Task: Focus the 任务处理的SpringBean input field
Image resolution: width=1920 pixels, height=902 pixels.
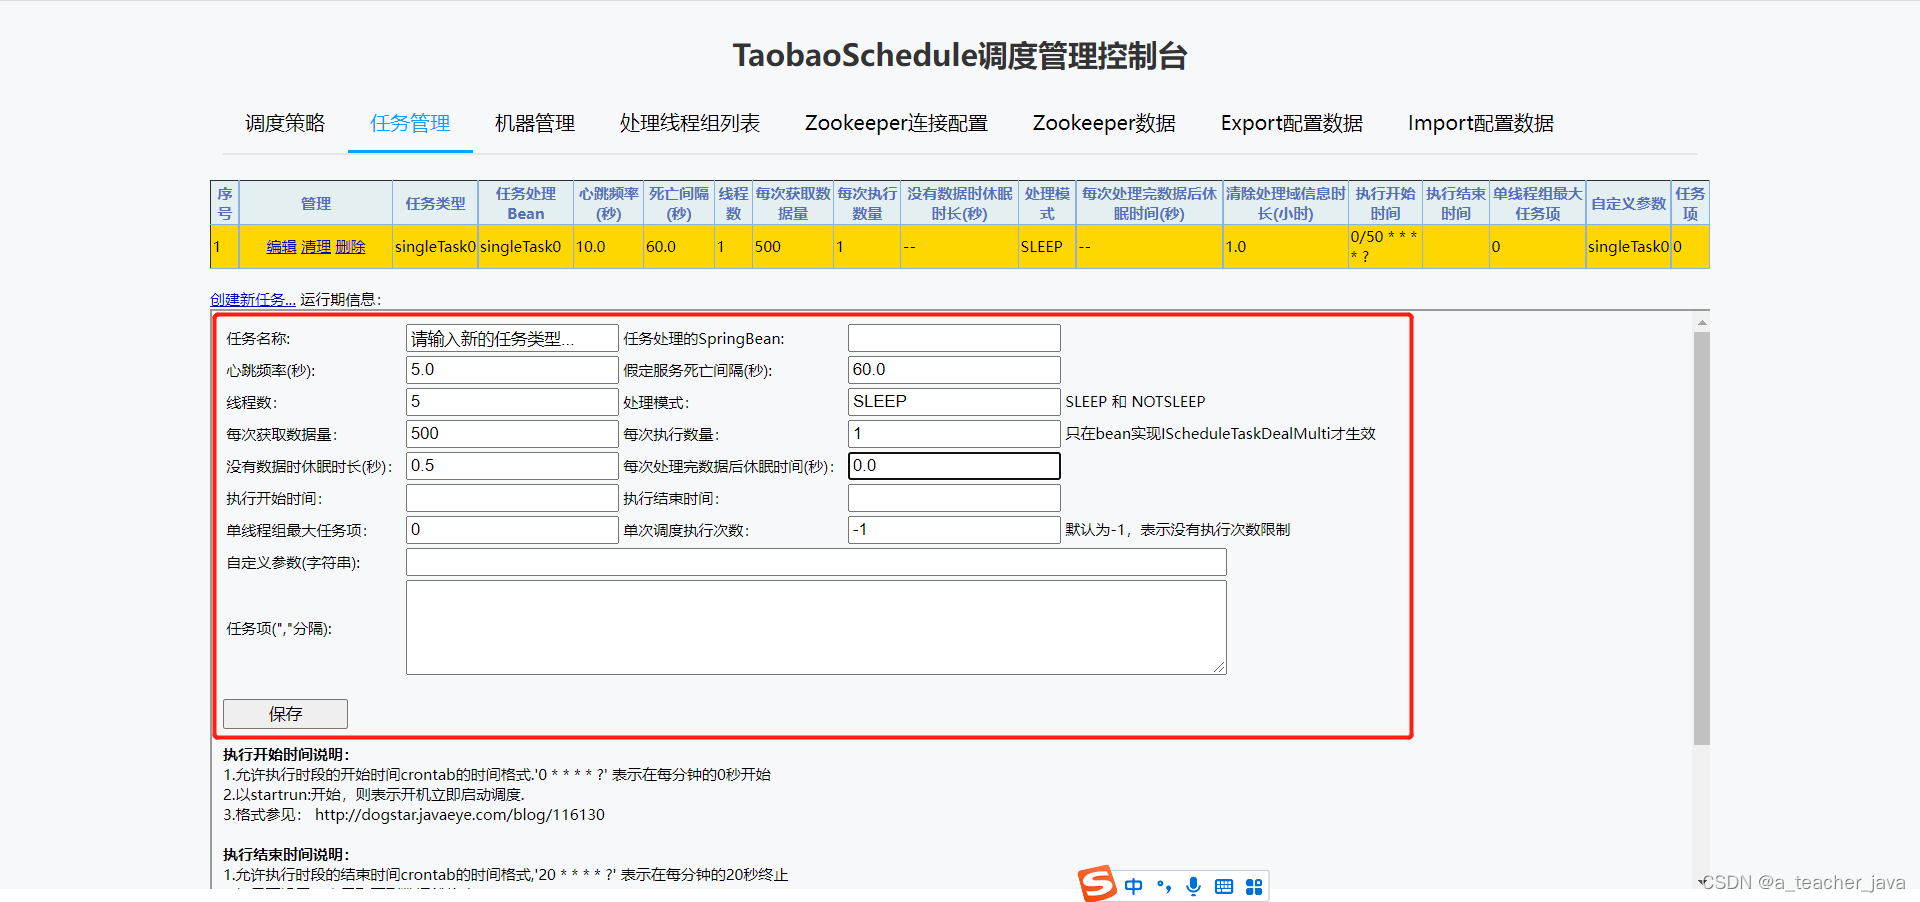Action: click(954, 338)
